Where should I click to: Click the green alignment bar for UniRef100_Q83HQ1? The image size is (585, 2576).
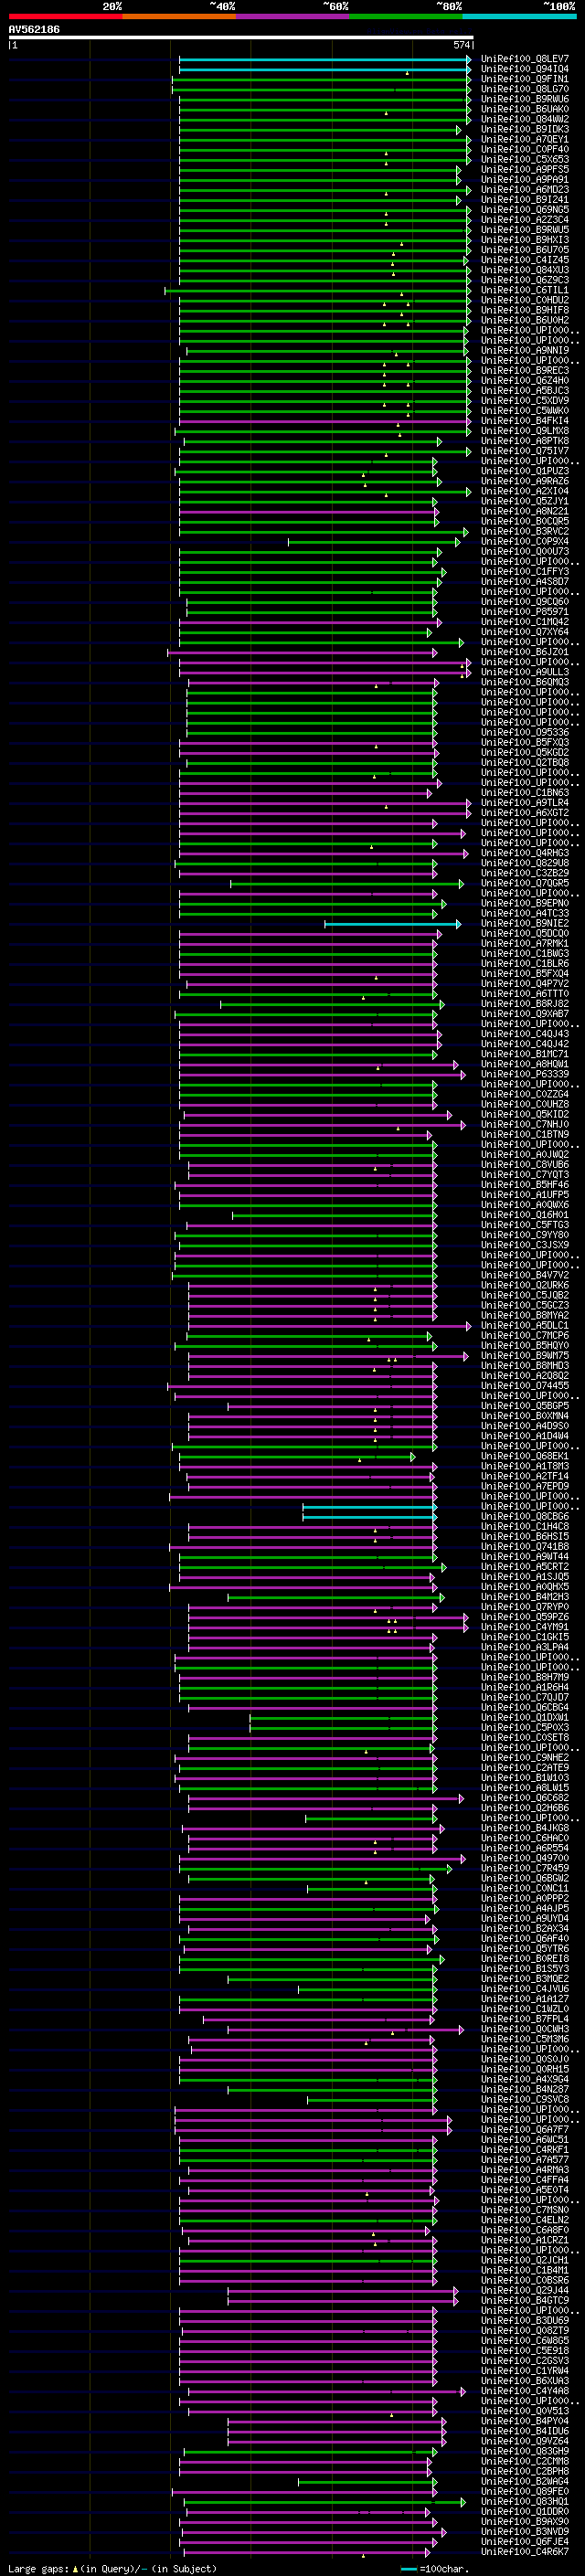click(324, 2501)
